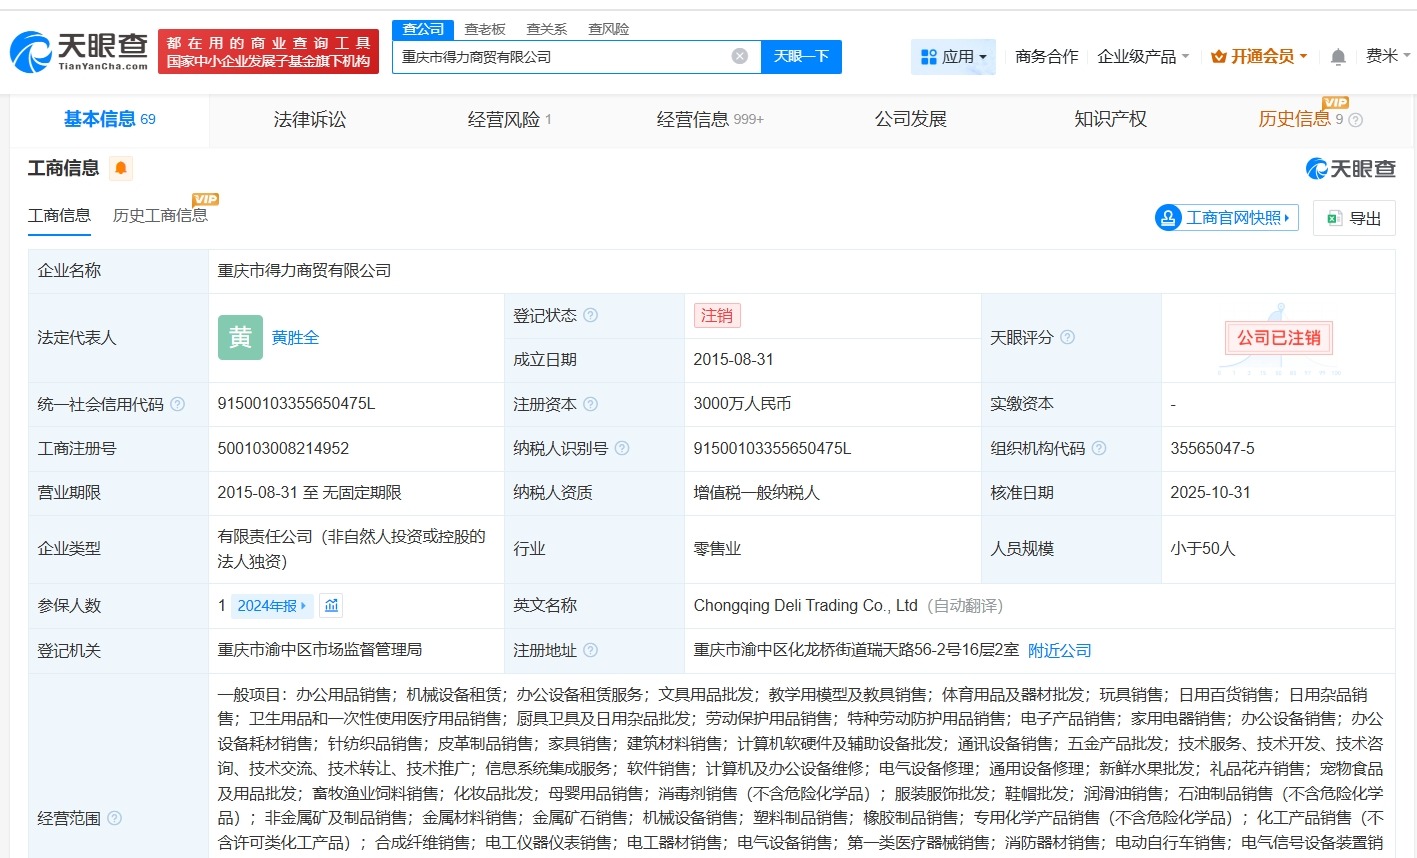Clear the search box using the X icon

coord(739,56)
